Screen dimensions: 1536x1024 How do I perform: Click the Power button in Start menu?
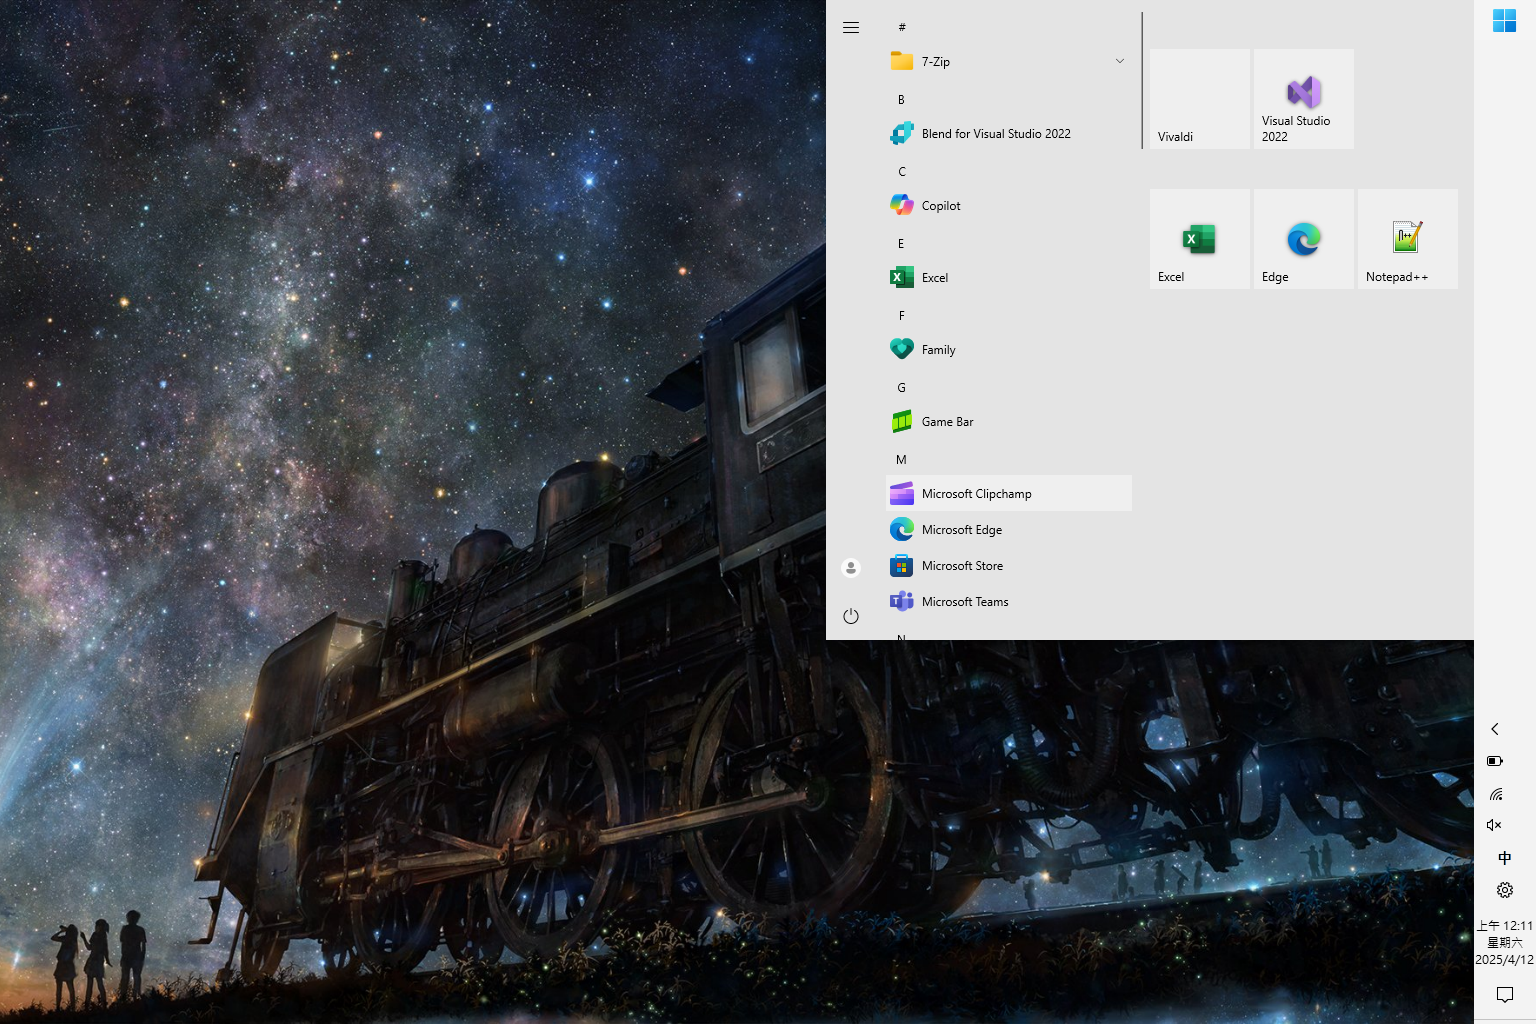coord(851,616)
